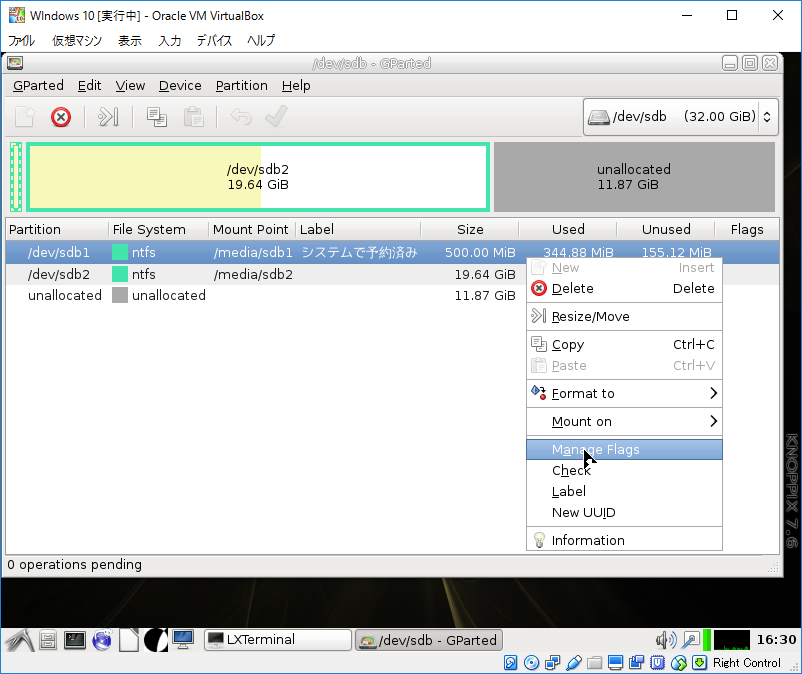
Task: Click the CPU usage monitor graph in tray
Action: (731, 640)
